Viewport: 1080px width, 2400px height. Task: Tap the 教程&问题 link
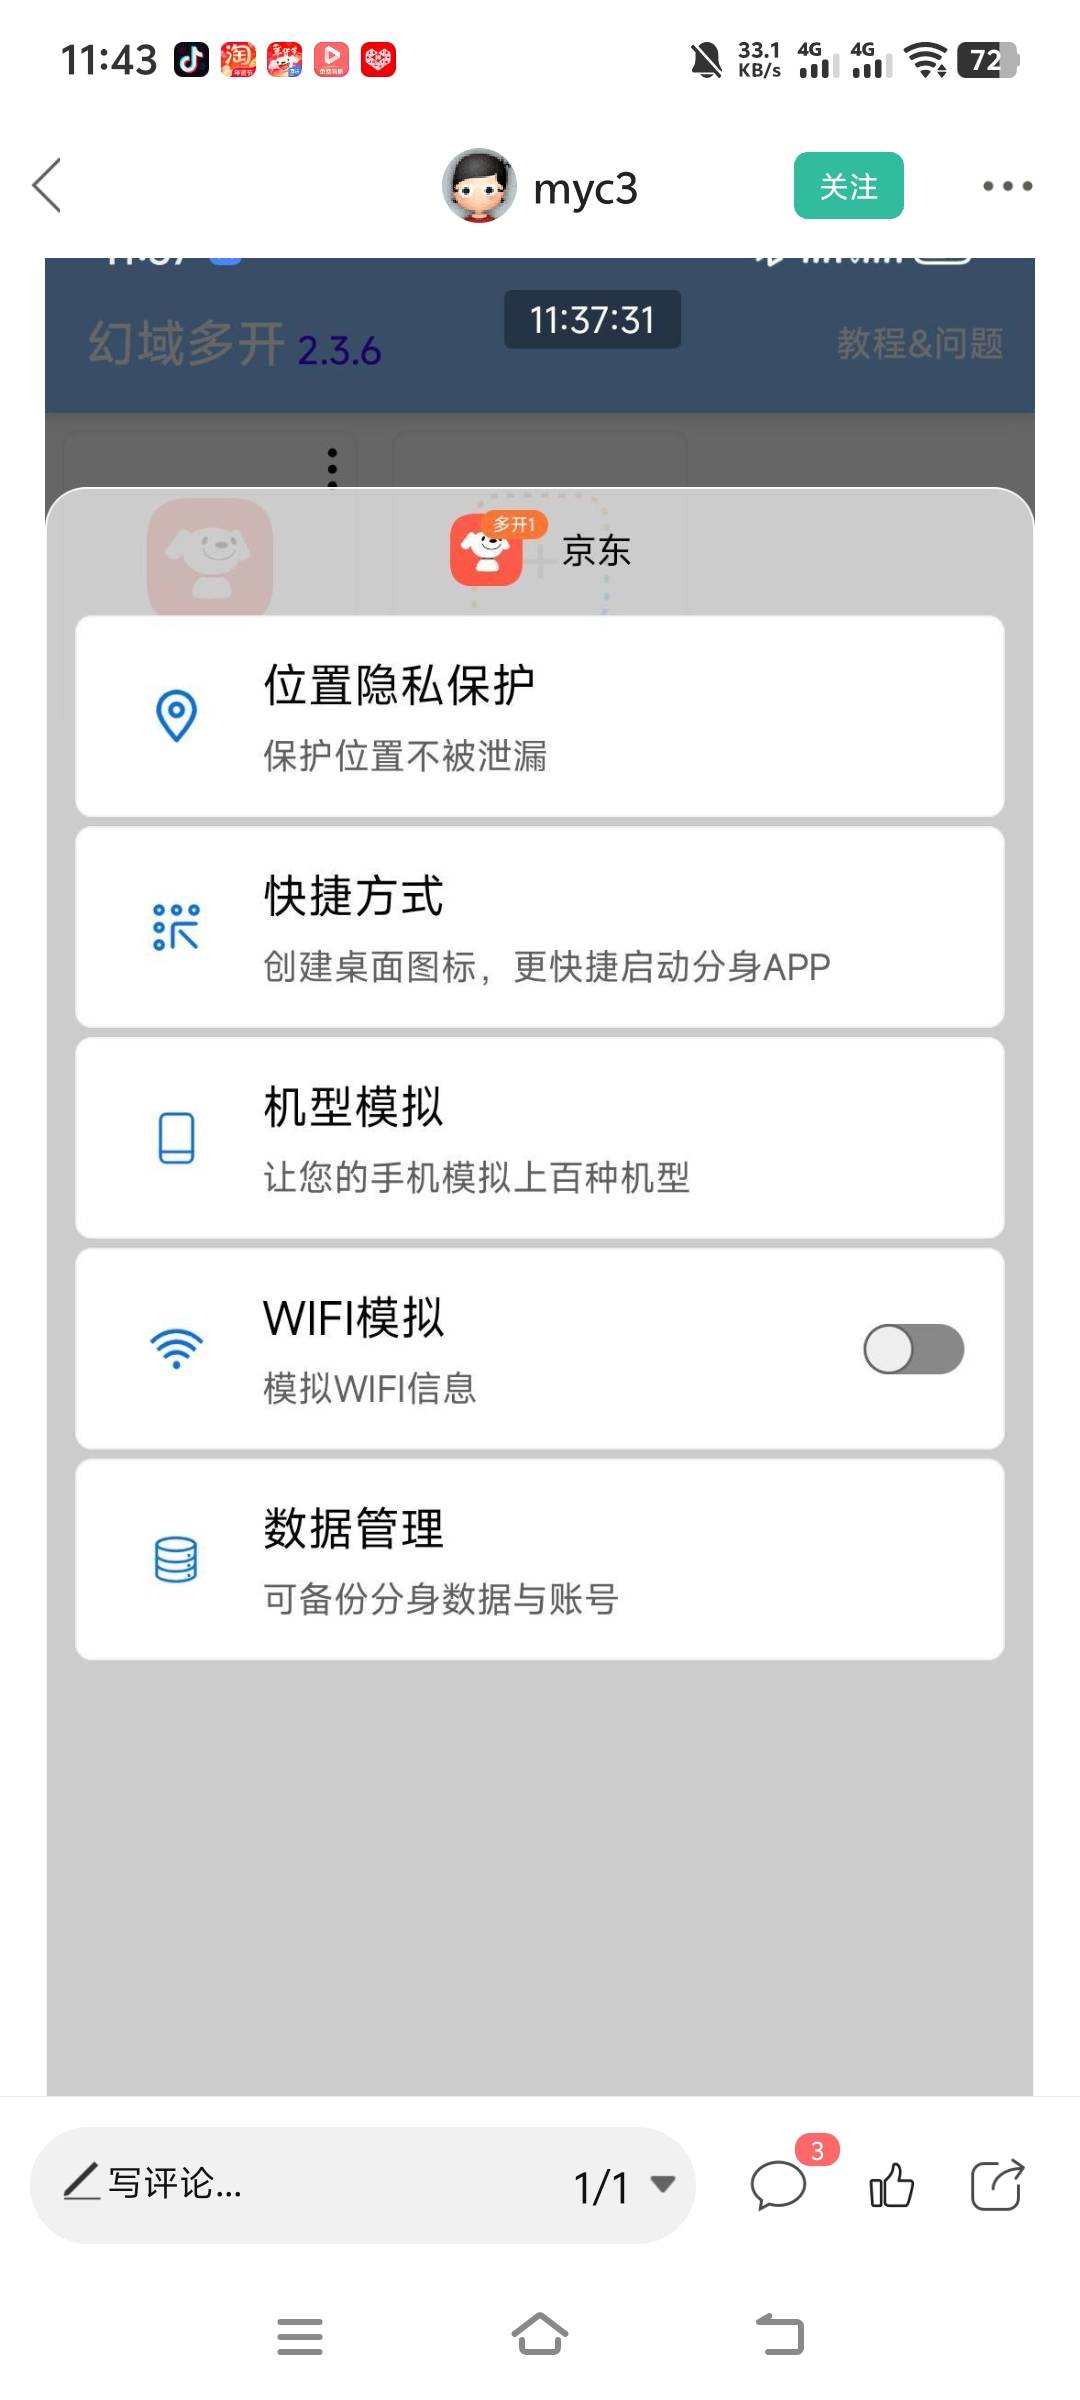[x=920, y=344]
